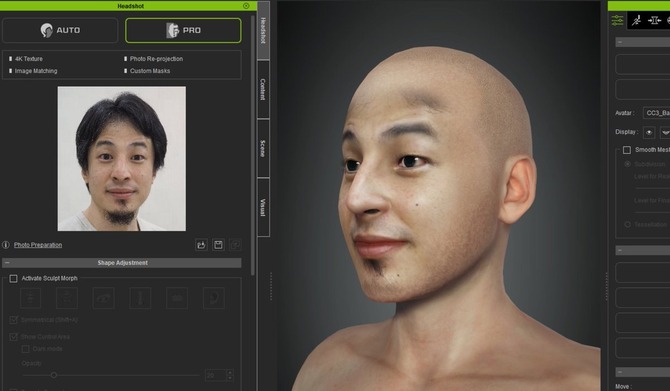
Task: Click the source photo thumbnail
Action: pos(122,159)
